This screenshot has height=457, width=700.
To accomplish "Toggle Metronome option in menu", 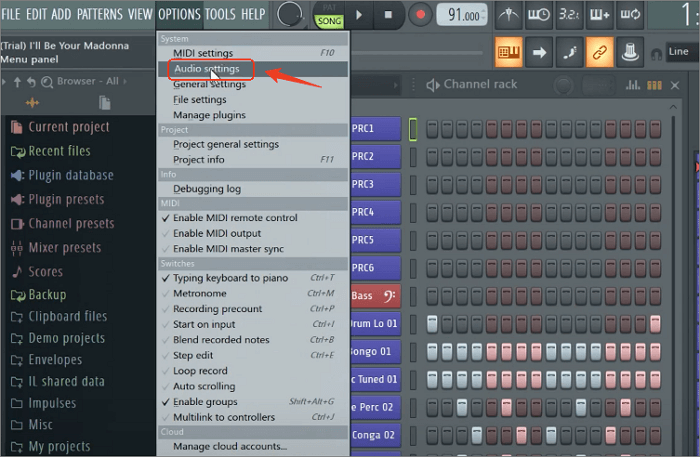I will tap(253, 294).
